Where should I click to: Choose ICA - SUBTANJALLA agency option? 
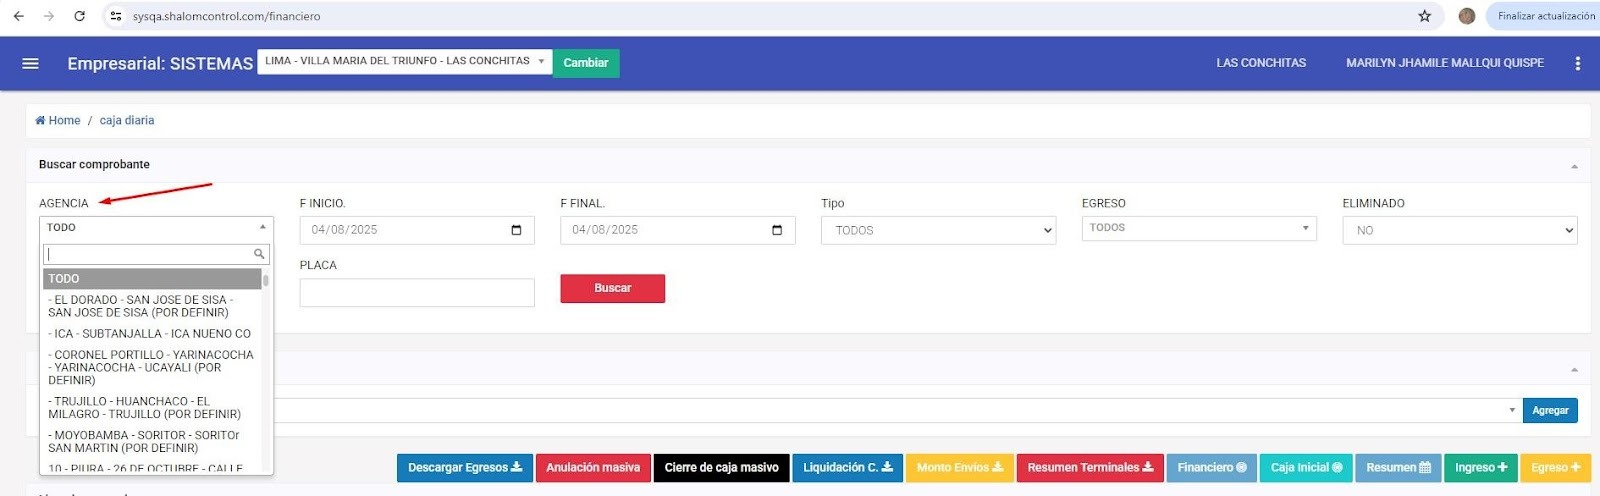pyautogui.click(x=150, y=334)
